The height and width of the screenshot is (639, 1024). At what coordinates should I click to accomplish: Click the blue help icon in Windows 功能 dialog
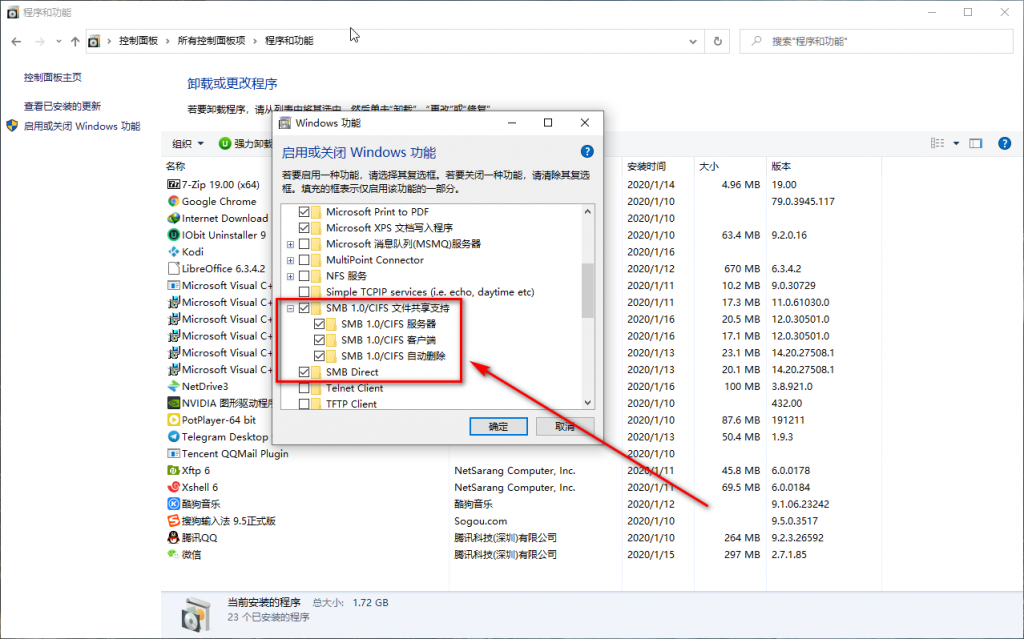click(x=587, y=152)
